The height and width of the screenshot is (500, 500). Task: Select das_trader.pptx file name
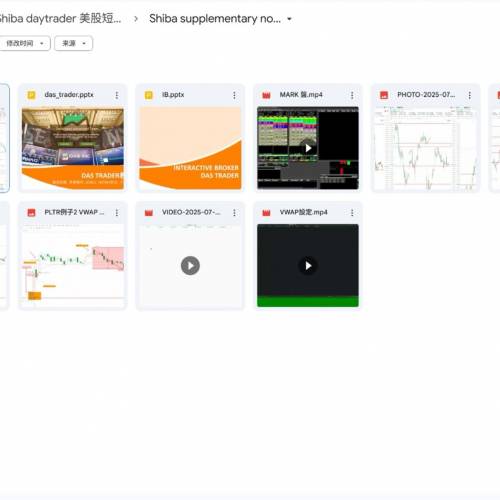coord(69,95)
